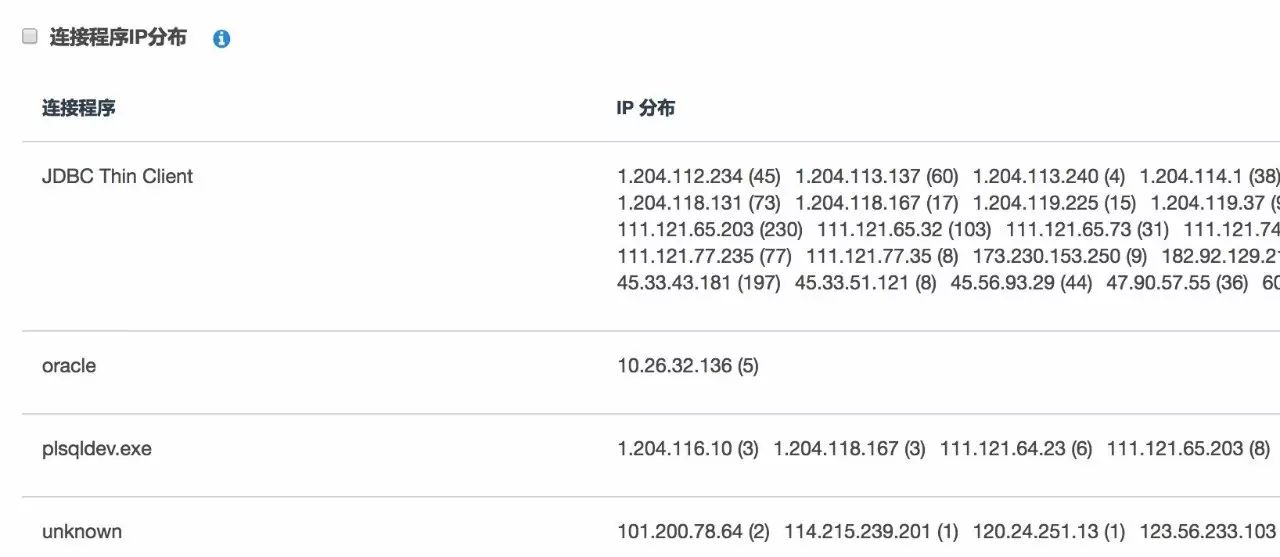The width and height of the screenshot is (1280, 557).
Task: Click IP entry 114.215.239.201 (1)
Action: click(x=872, y=532)
